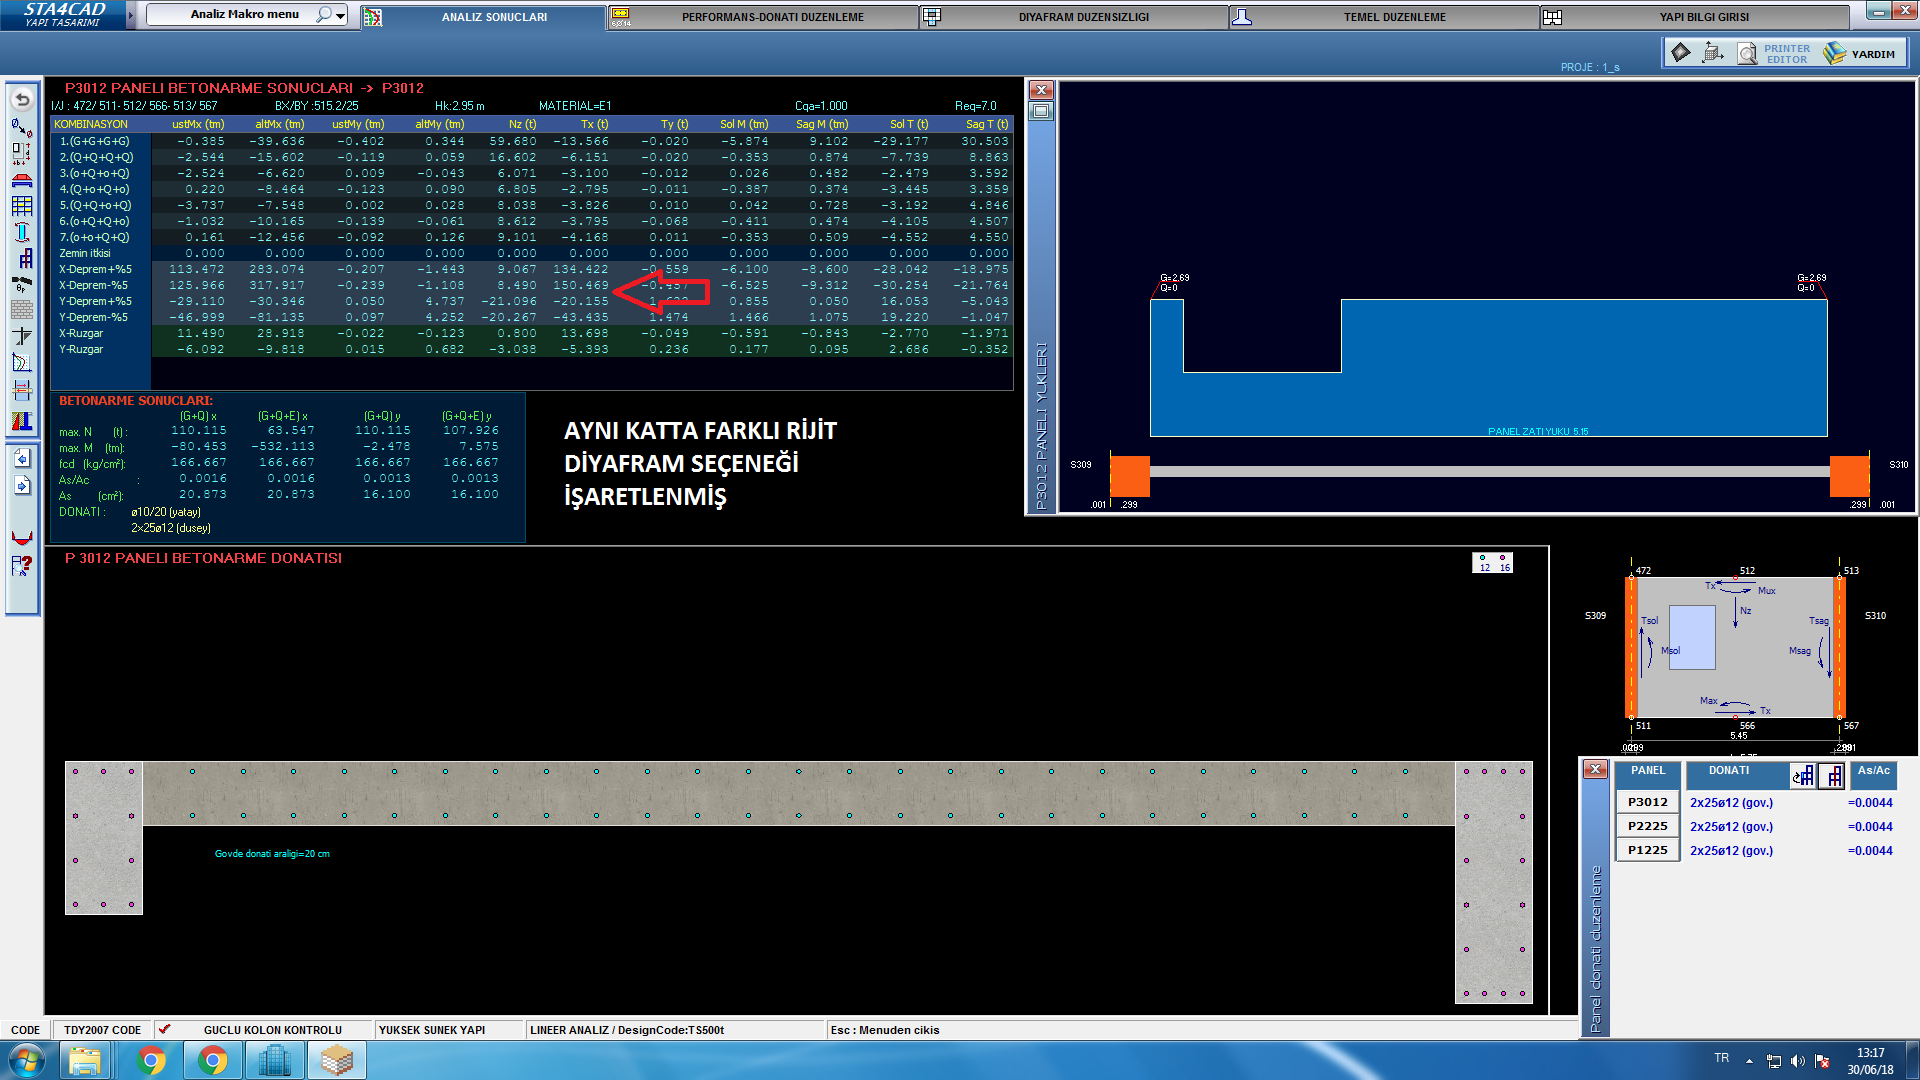
Task: Open the Analiz Makro menu
Action: pyautogui.click(x=246, y=14)
